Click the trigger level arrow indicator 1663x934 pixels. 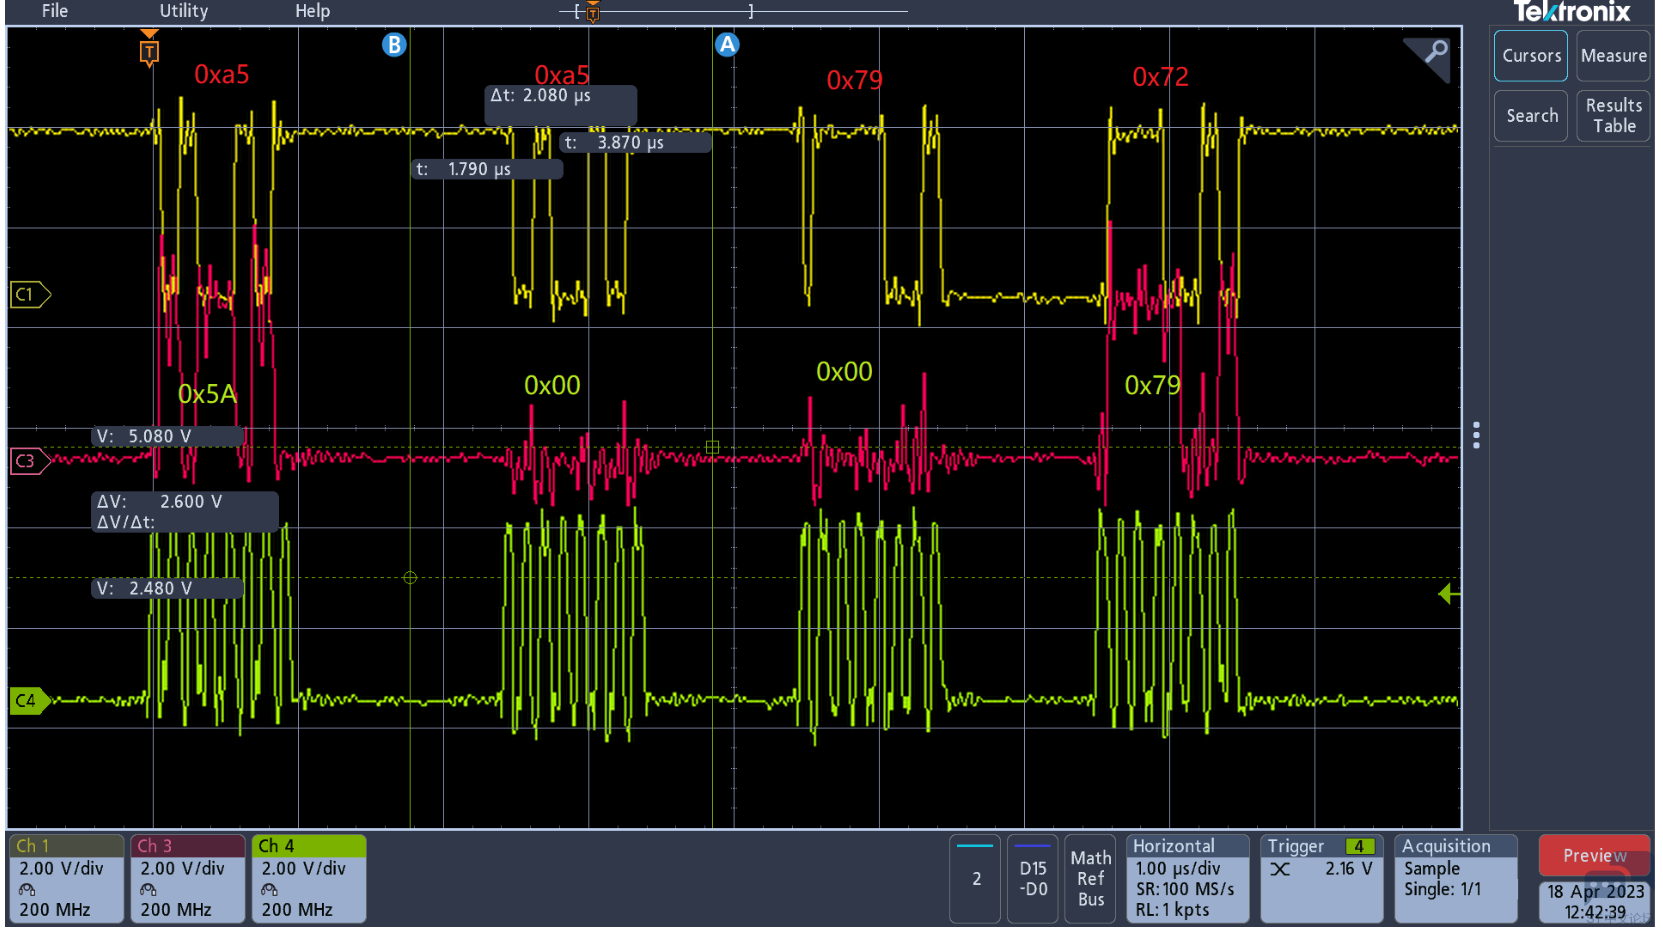coord(1448,595)
